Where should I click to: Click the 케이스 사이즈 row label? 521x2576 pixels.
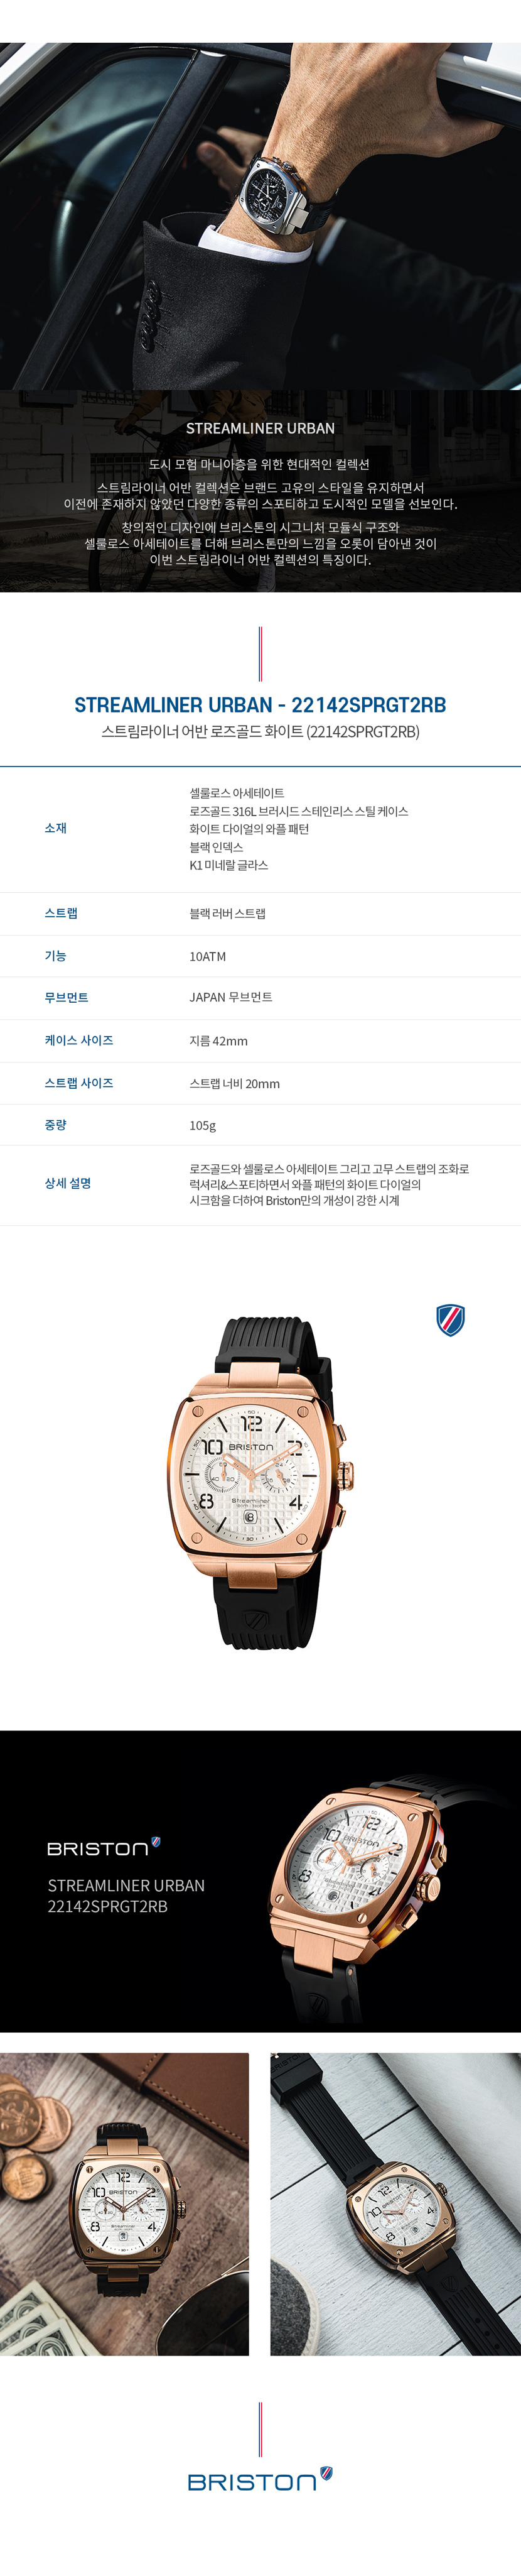[x=79, y=1040]
